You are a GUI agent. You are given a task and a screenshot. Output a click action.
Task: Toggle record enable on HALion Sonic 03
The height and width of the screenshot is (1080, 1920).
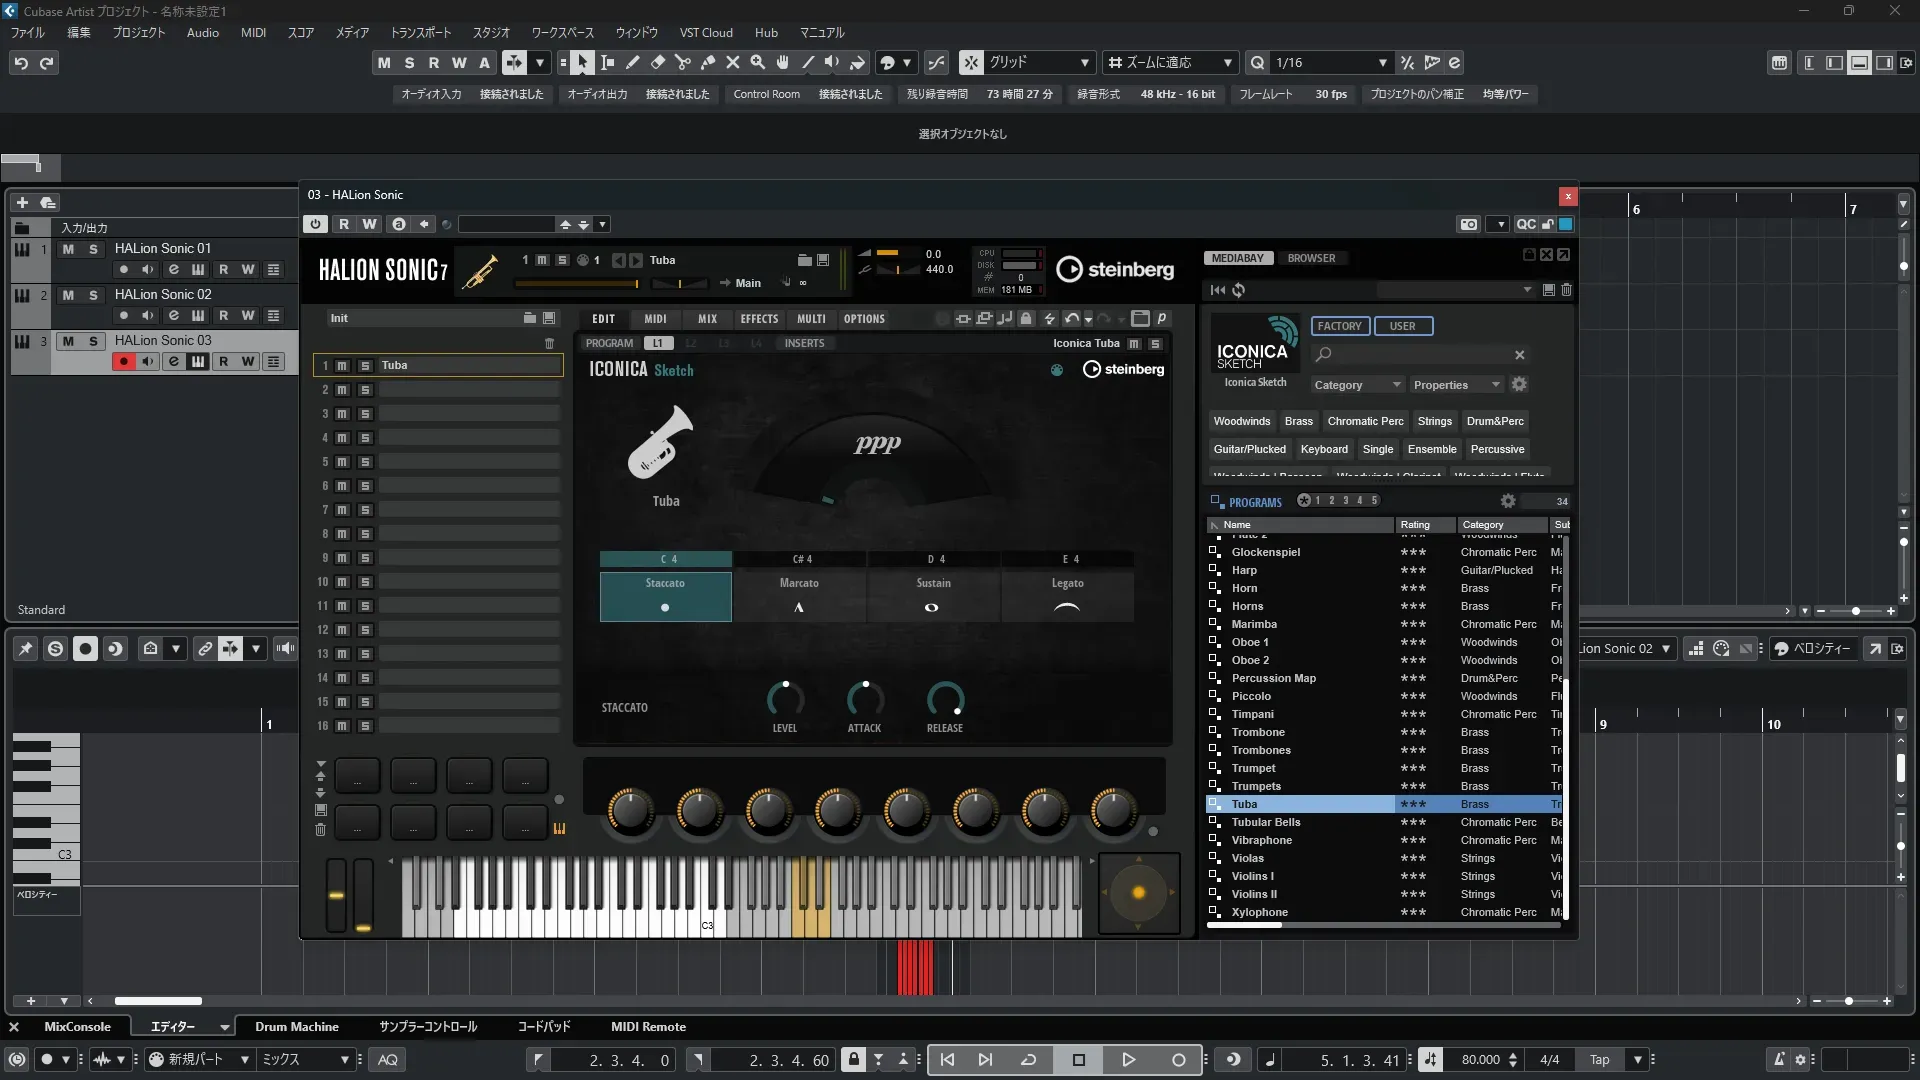tap(123, 362)
